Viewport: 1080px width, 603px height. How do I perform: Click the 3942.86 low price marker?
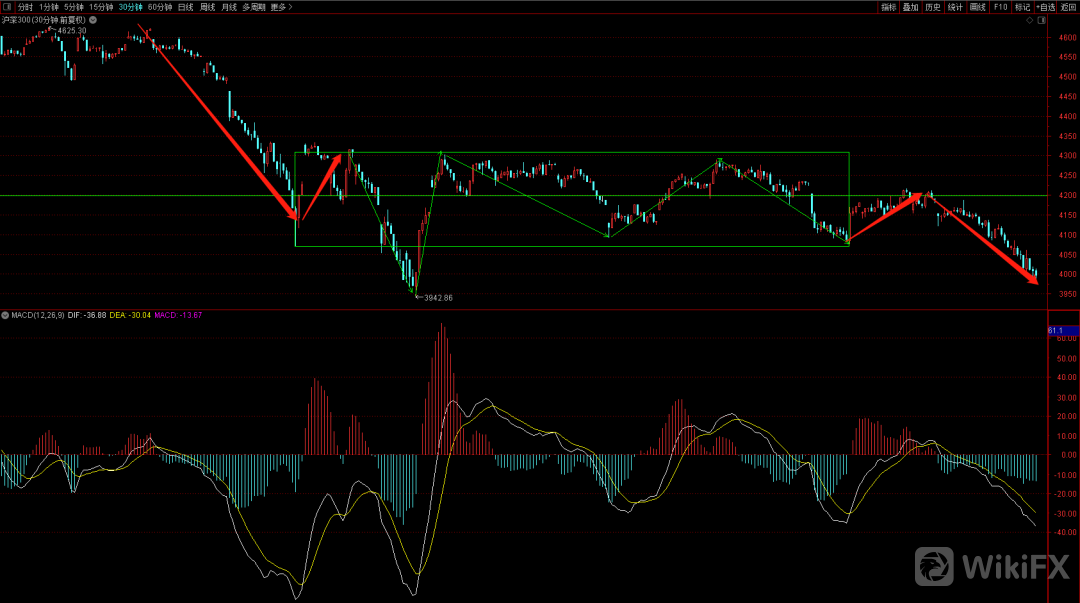click(x=436, y=298)
